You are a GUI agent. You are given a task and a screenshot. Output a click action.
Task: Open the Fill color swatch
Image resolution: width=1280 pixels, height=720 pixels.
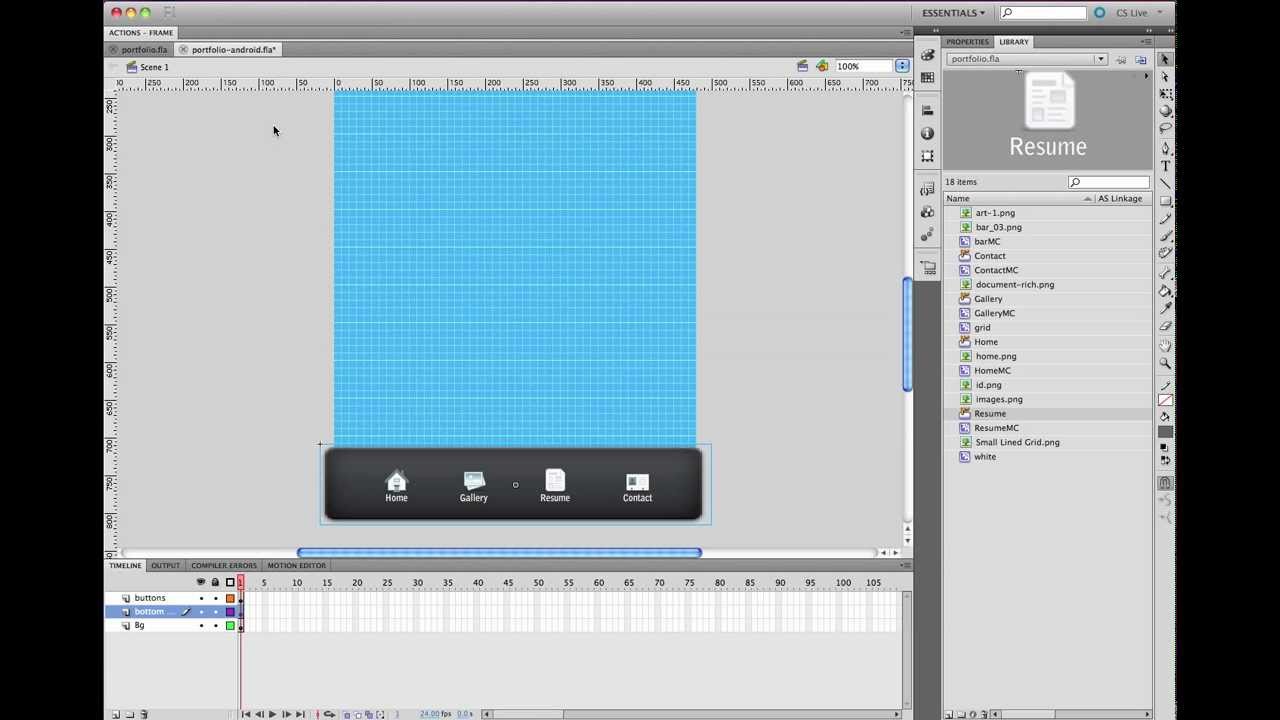(1165, 432)
